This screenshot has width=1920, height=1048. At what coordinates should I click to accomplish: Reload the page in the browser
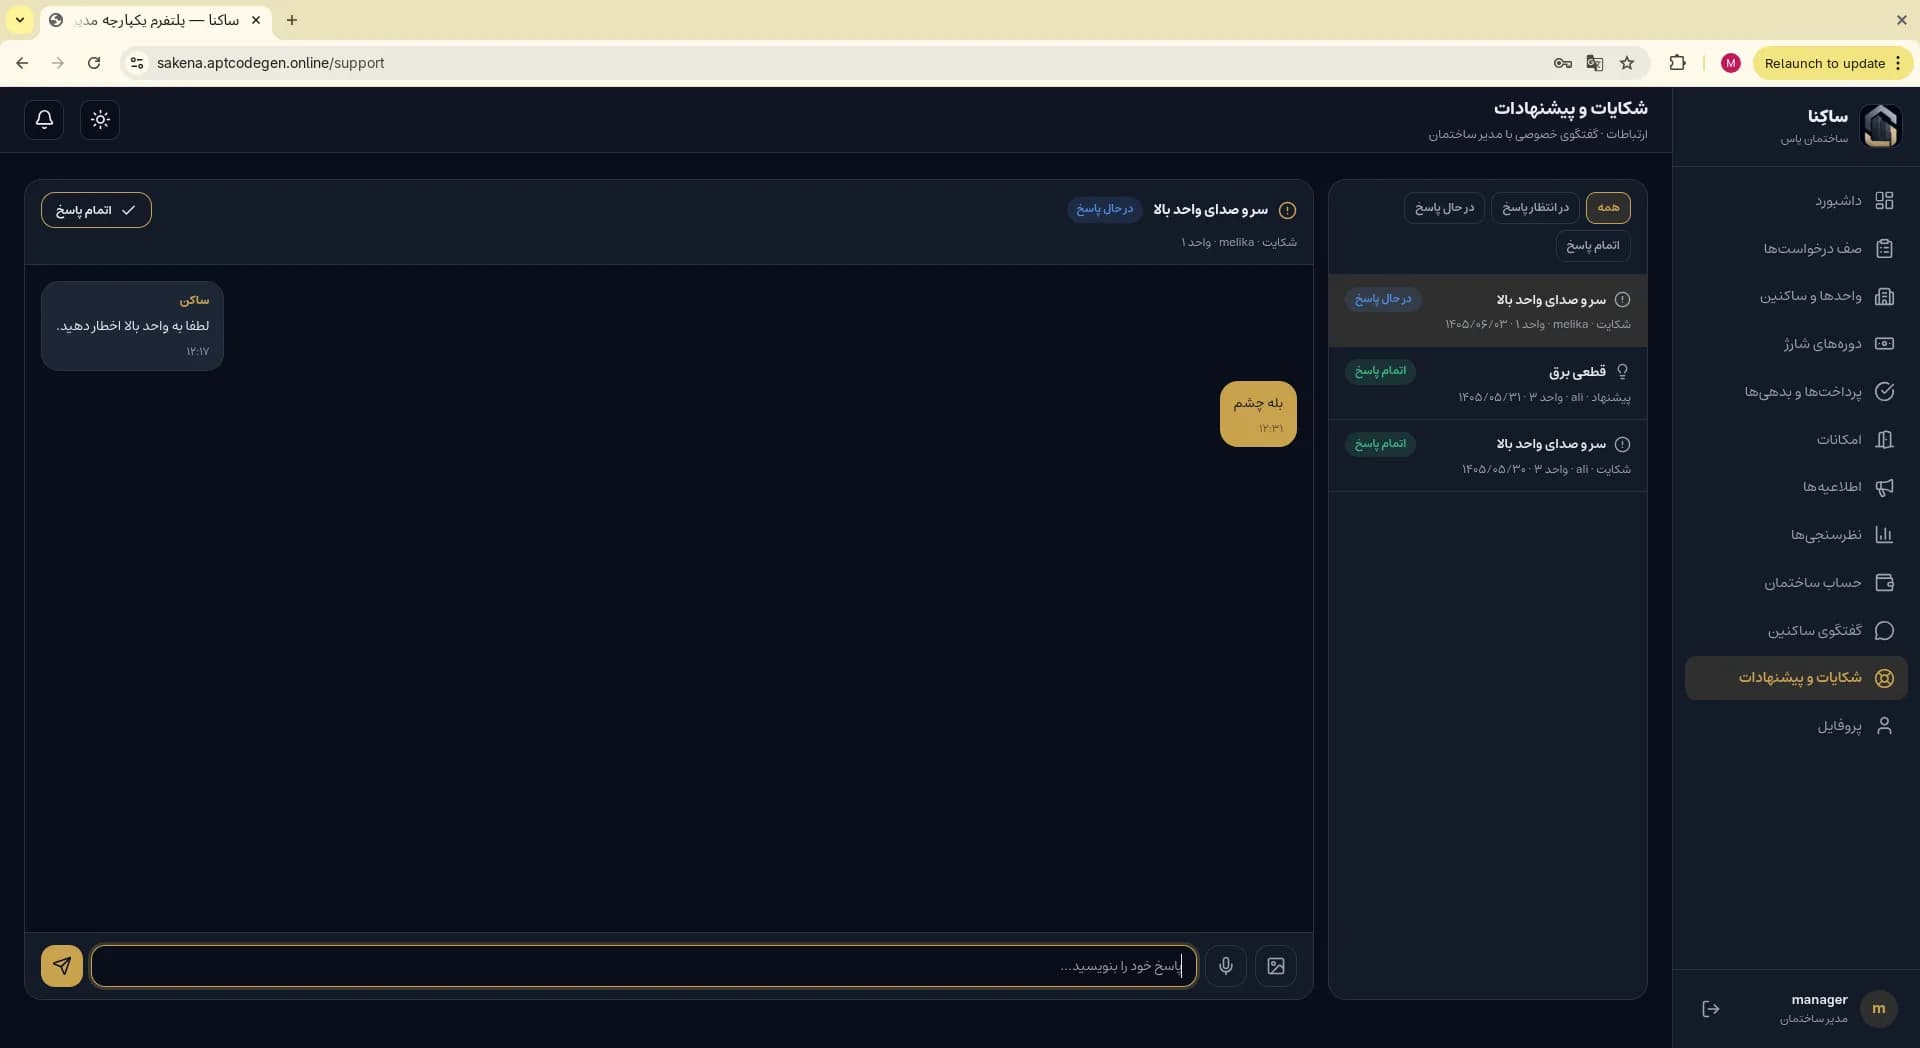[x=94, y=63]
